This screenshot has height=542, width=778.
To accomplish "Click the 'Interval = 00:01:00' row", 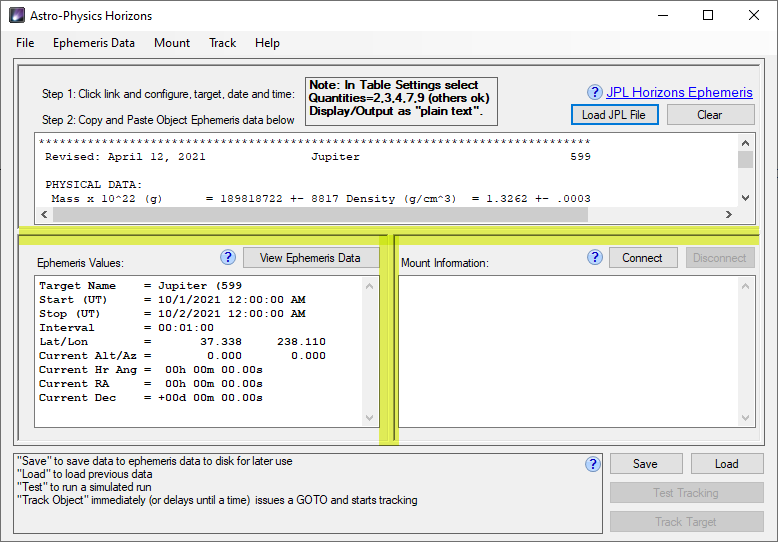I will [127, 328].
